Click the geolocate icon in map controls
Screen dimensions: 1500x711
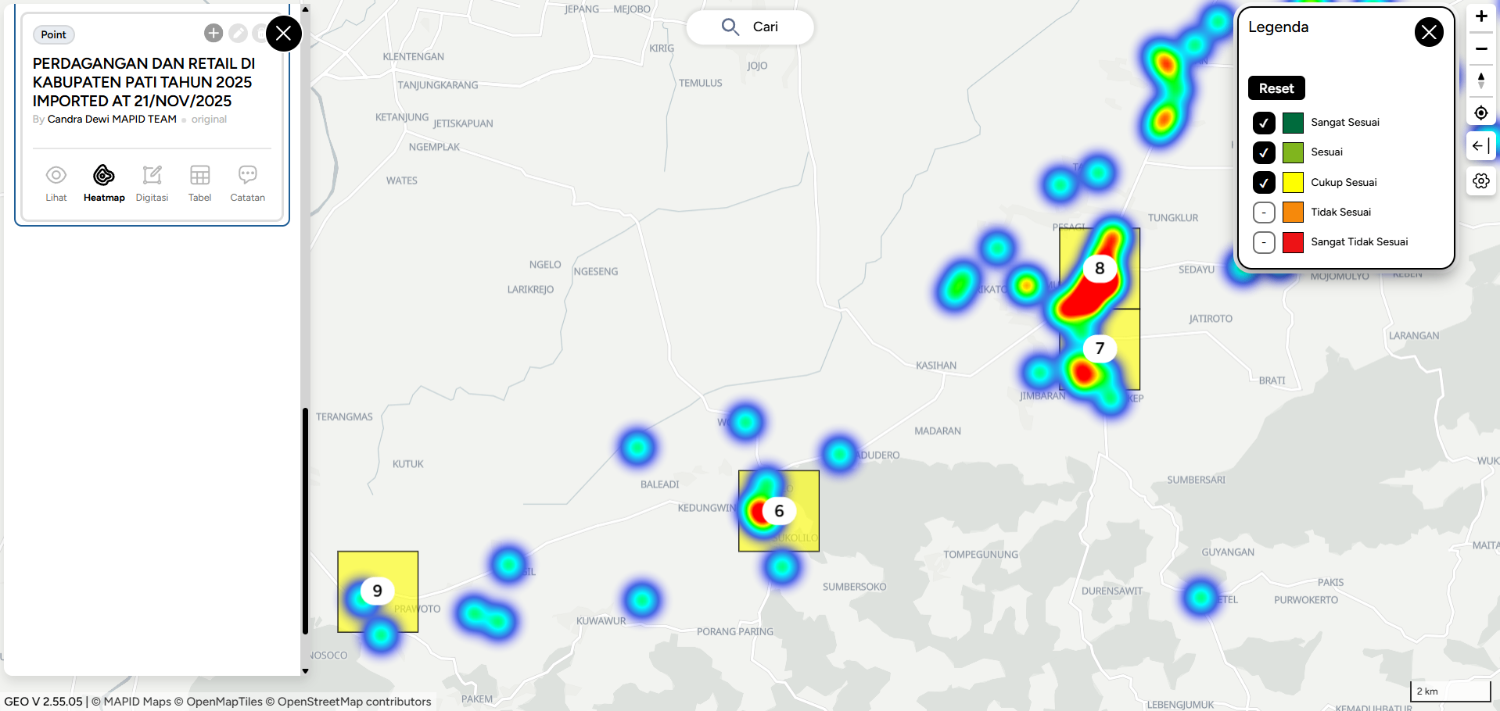[x=1481, y=113]
